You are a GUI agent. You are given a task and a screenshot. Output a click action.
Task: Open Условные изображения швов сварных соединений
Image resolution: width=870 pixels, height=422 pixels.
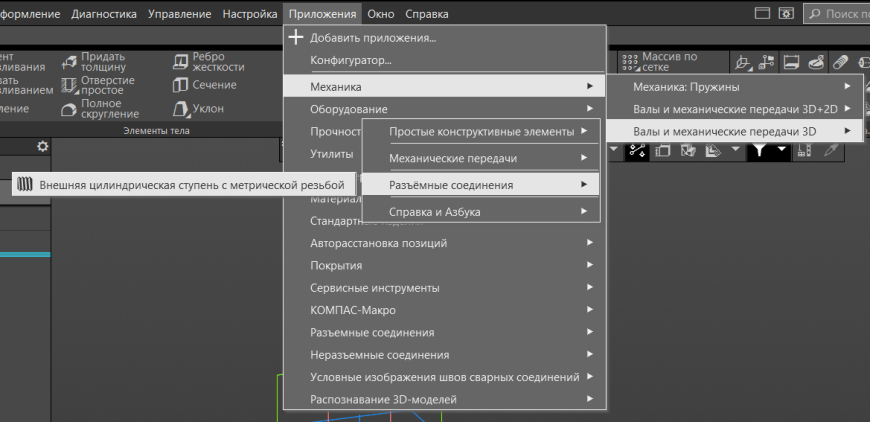coord(444,377)
